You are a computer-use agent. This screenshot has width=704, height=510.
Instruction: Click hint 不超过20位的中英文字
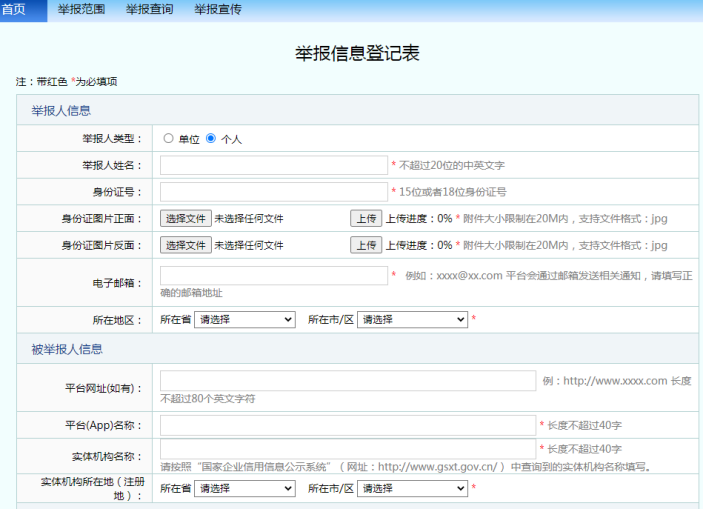coord(452,166)
